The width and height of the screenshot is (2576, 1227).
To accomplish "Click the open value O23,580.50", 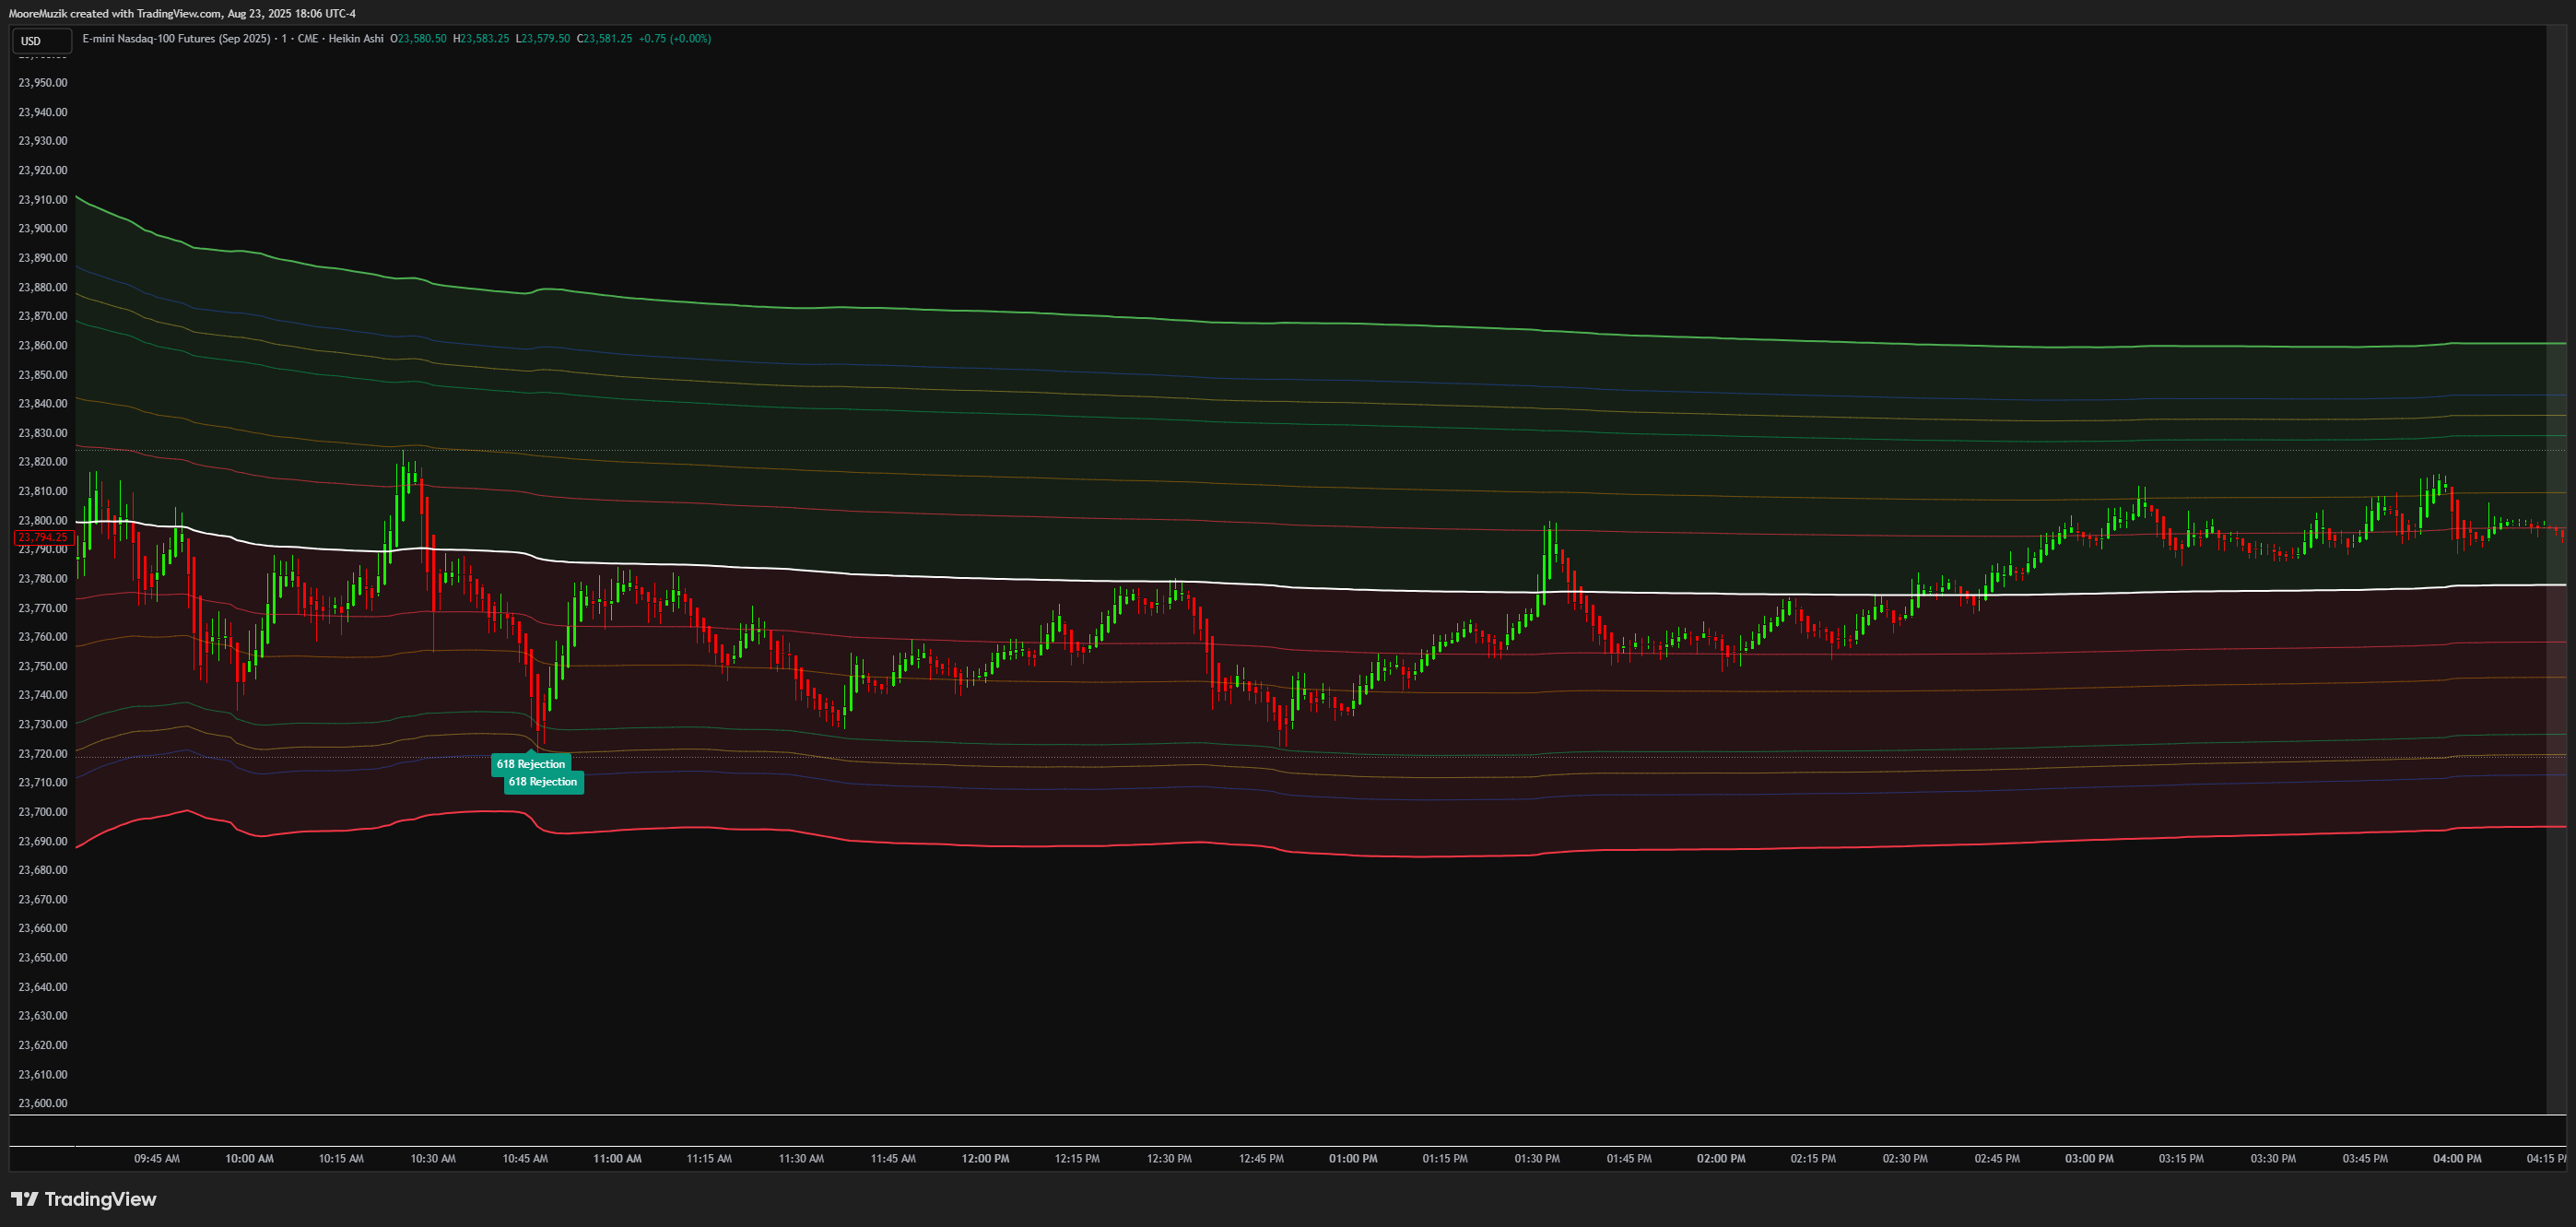I will 418,39.
